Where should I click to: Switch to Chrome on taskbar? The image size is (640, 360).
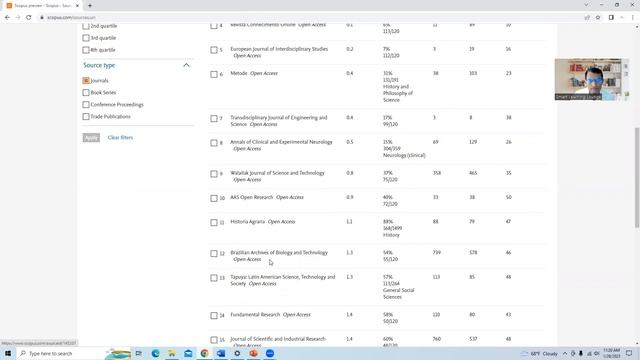[x=204, y=353]
